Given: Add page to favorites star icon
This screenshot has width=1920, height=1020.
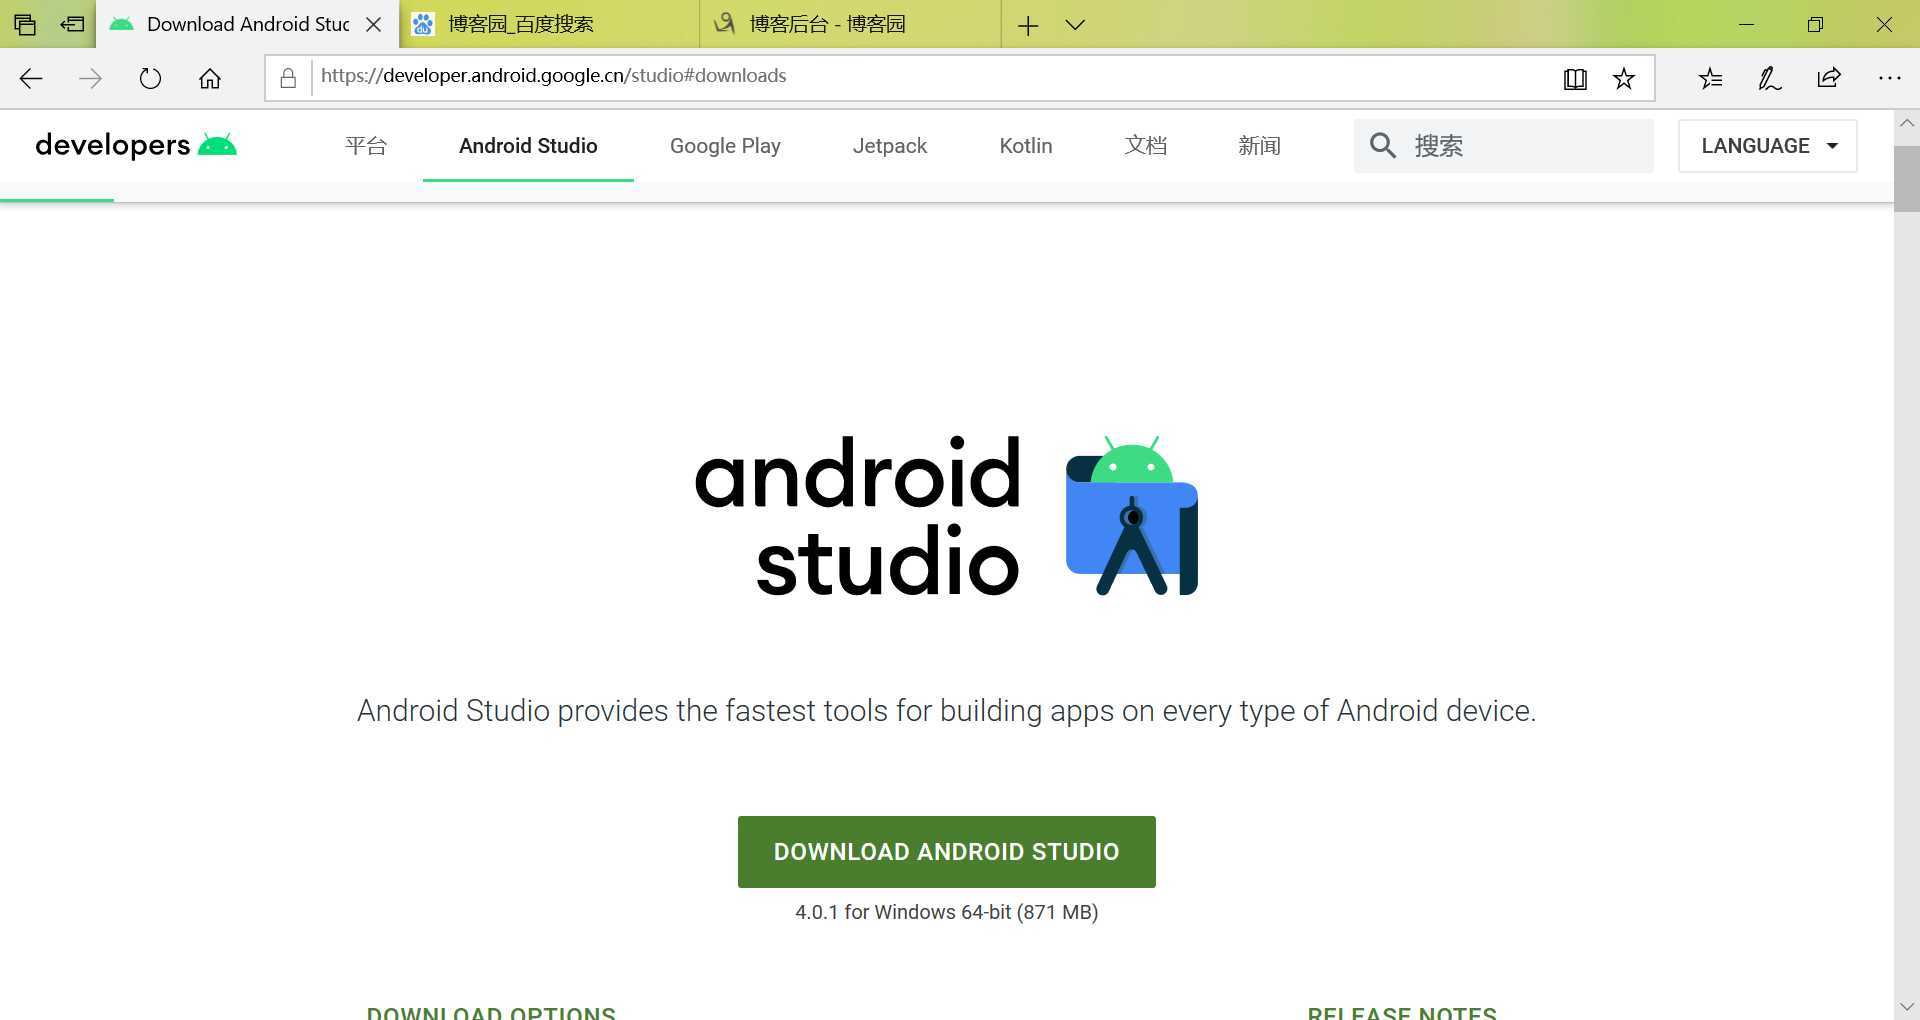Looking at the screenshot, I should click(x=1624, y=79).
